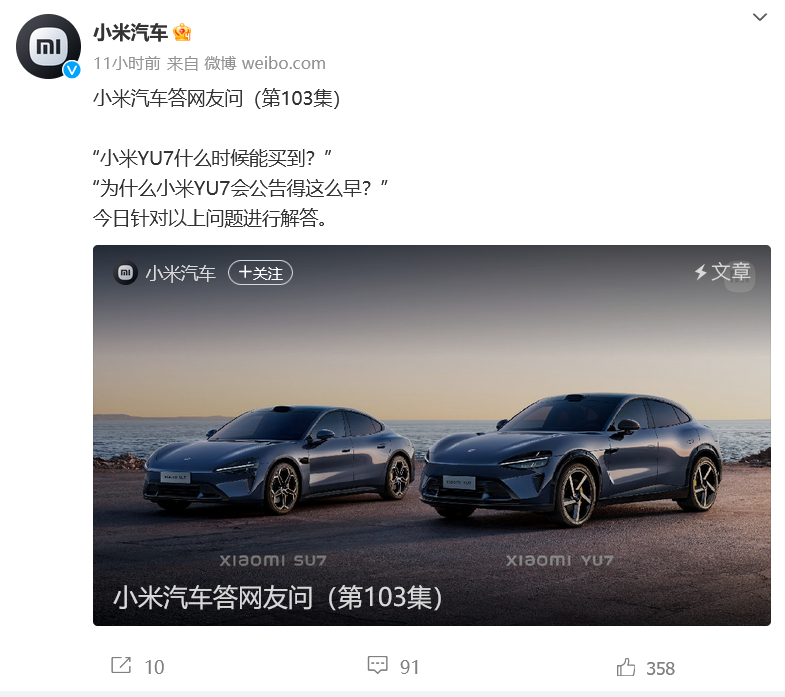Click the 小米汽车 name inside article card

[x=180, y=273]
